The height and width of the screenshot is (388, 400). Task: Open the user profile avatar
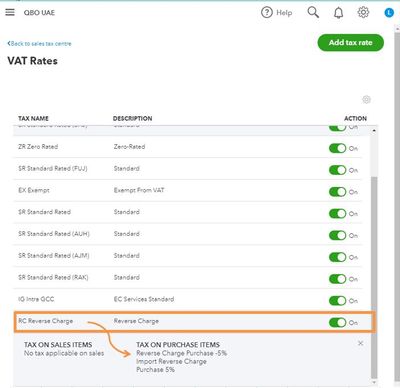coord(389,13)
